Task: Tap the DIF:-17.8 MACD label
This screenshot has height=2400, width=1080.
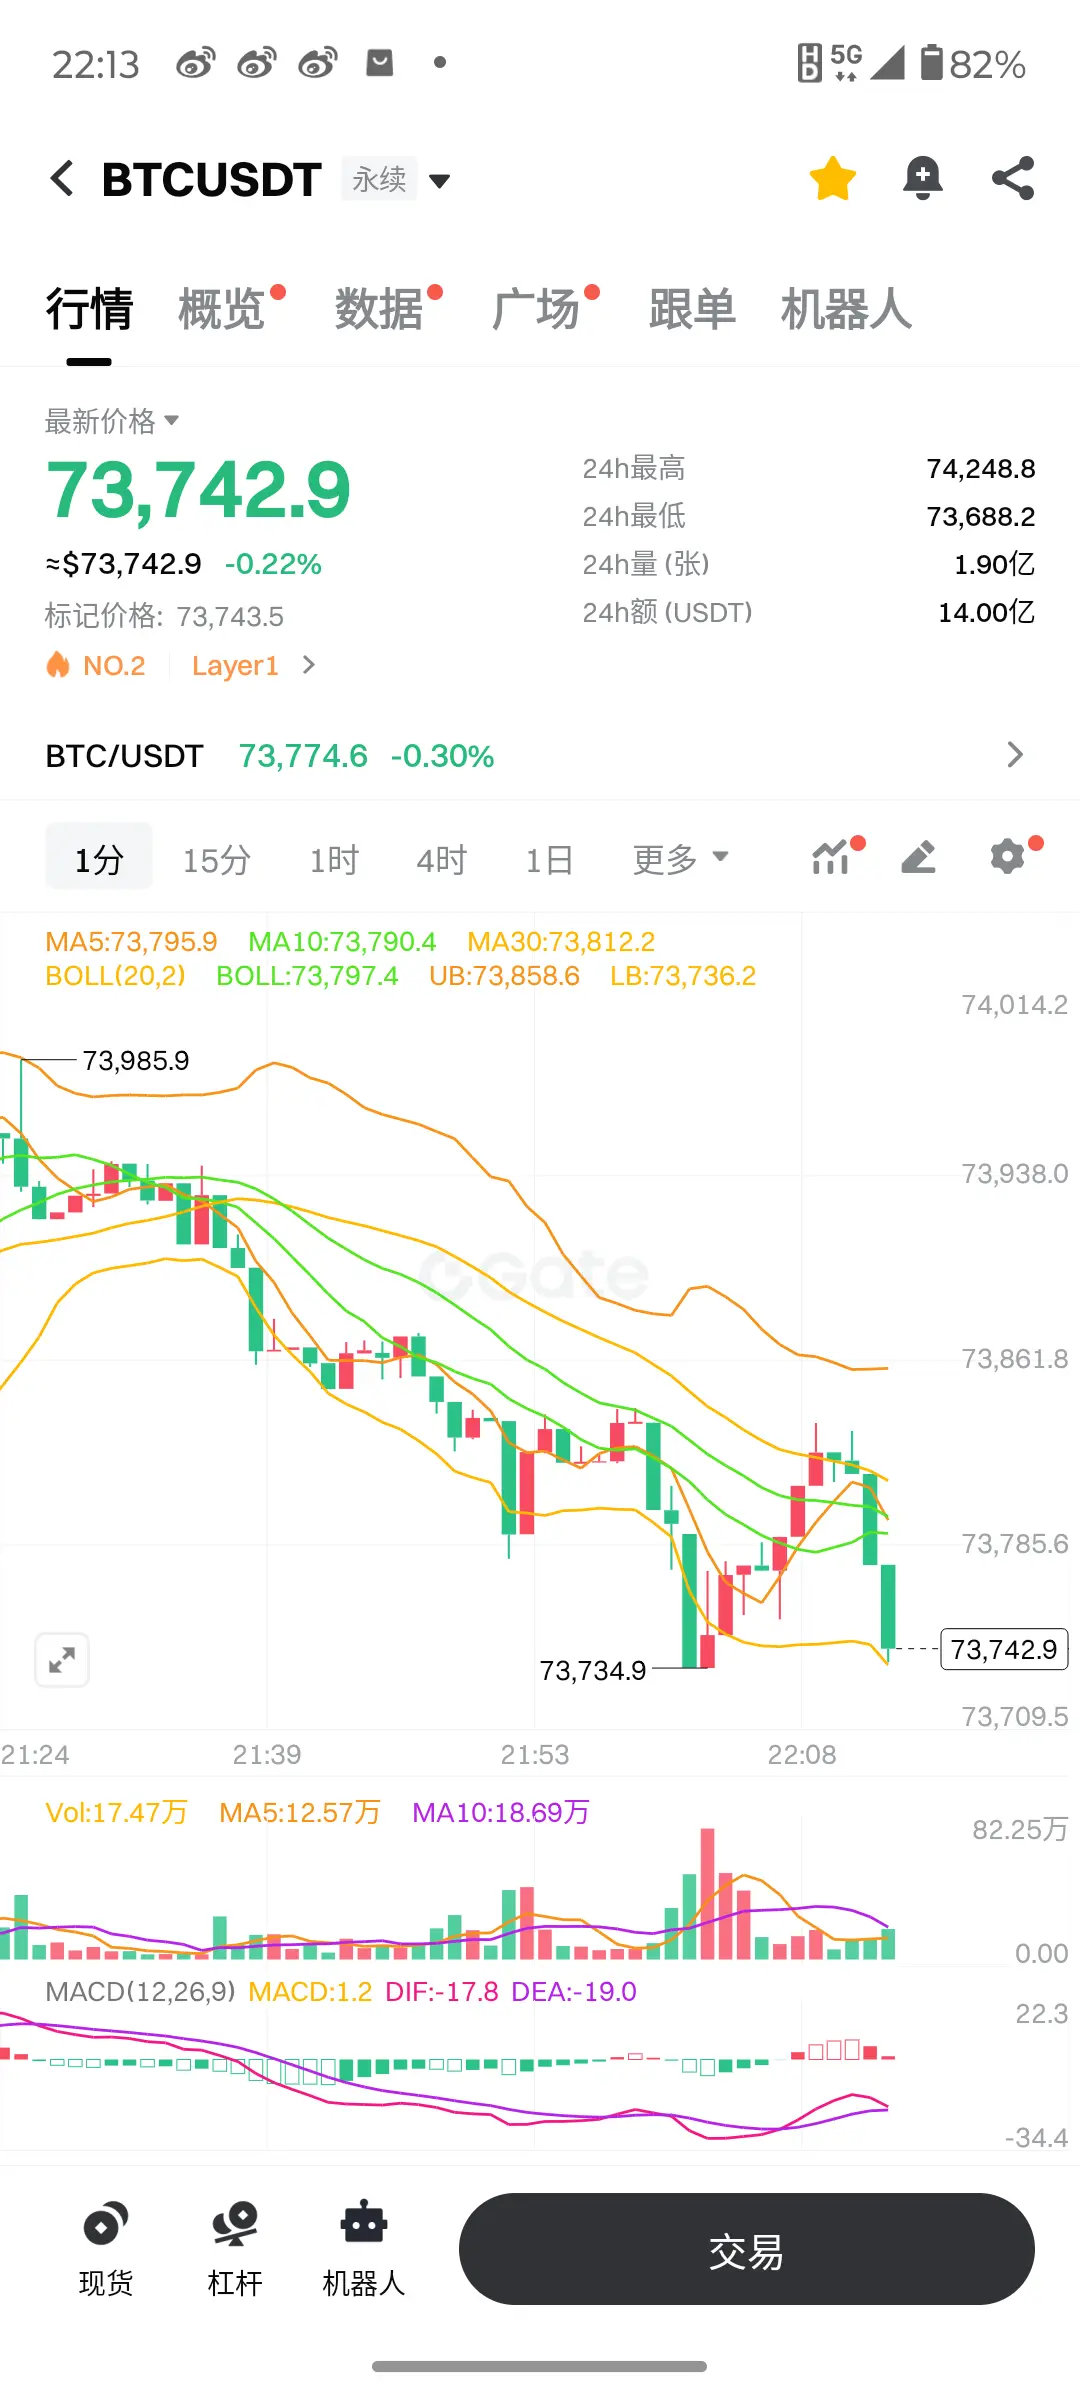Action: coord(441,1991)
